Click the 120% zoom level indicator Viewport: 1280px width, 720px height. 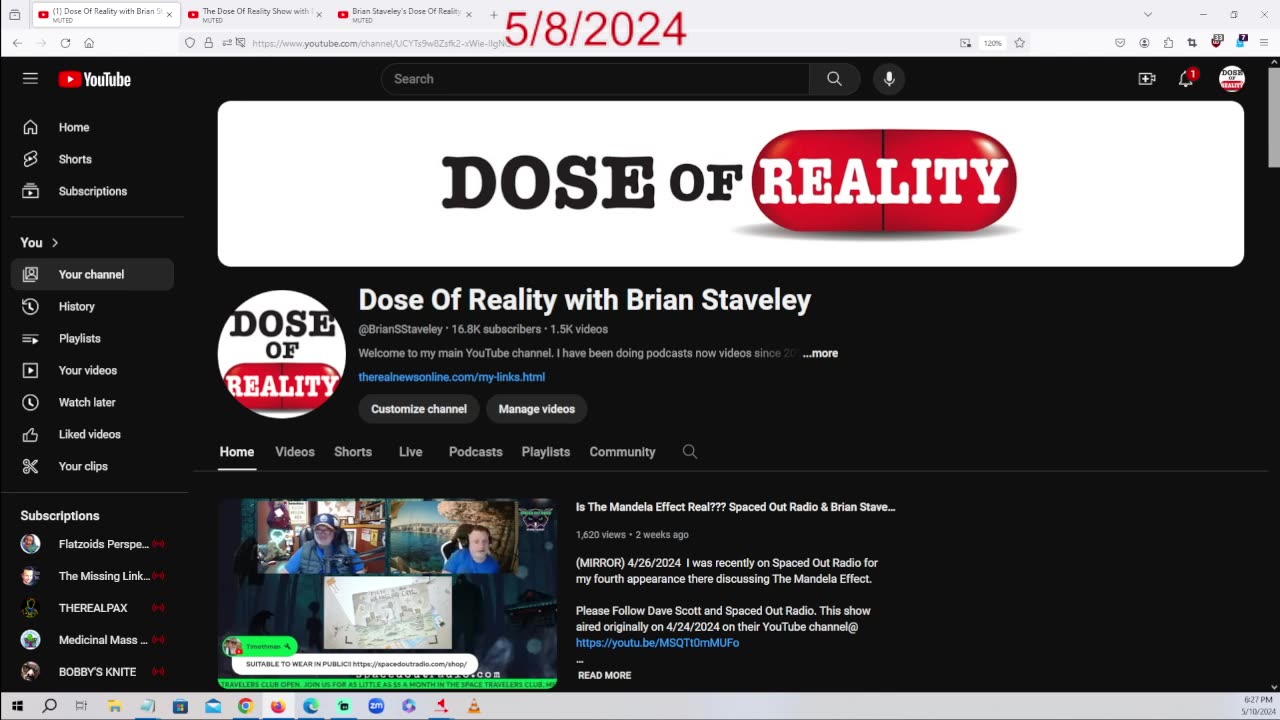(x=992, y=43)
